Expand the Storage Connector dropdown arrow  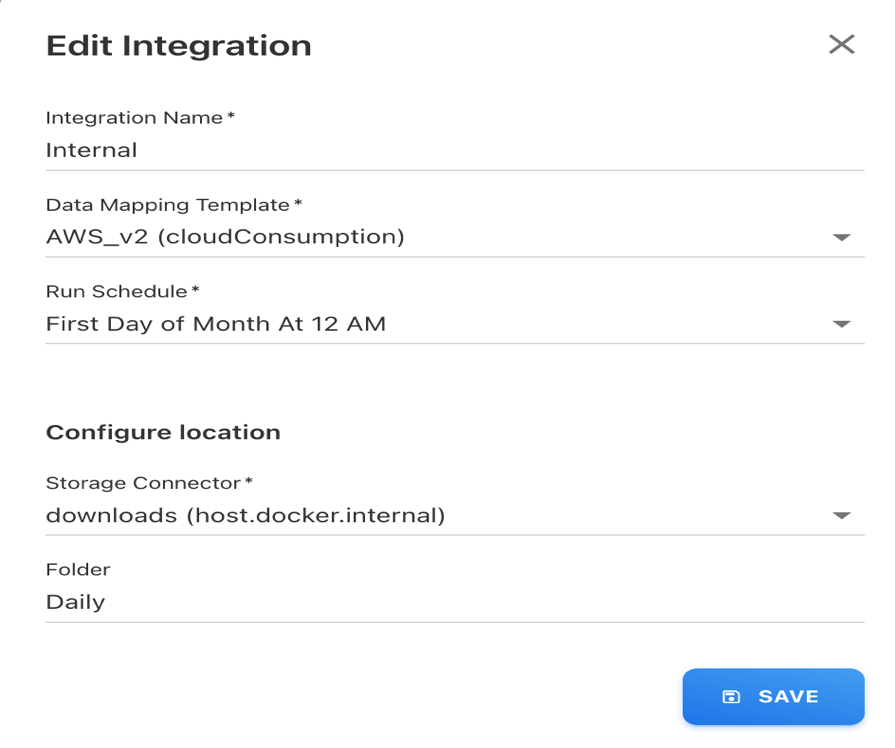[841, 516]
